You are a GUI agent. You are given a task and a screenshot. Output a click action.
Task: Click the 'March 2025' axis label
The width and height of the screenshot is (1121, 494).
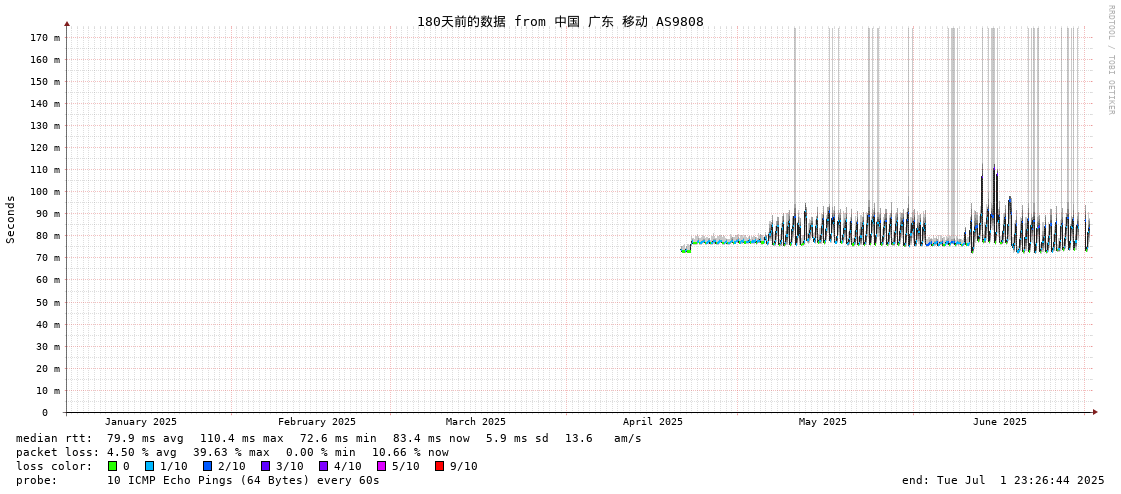pos(475,422)
